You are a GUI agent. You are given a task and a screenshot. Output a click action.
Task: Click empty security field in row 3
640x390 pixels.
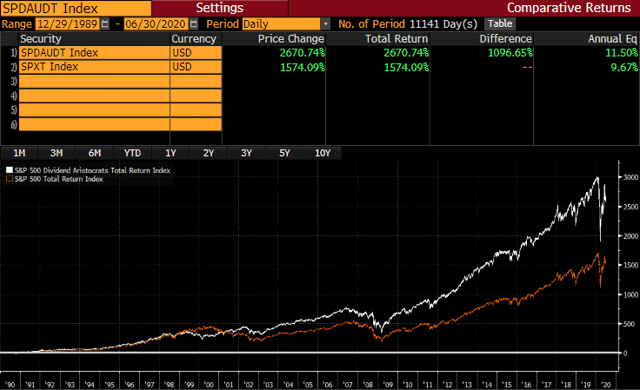click(94, 81)
